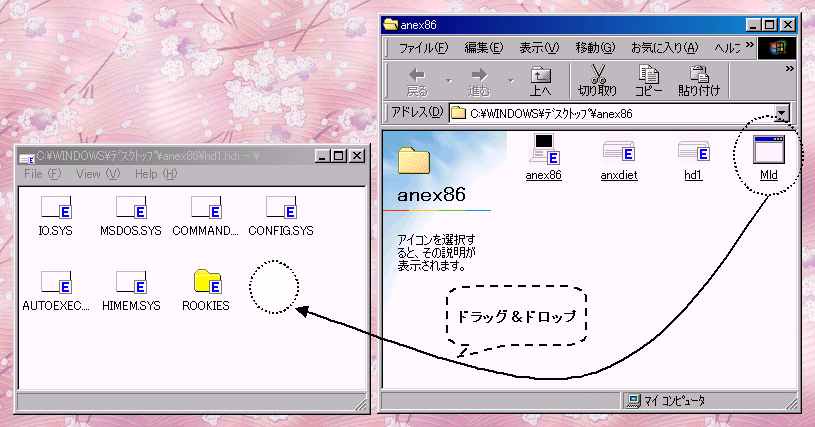Image resolution: width=815 pixels, height=427 pixels.
Task: Select the AUTOEXEC file icon
Action: click(55, 283)
